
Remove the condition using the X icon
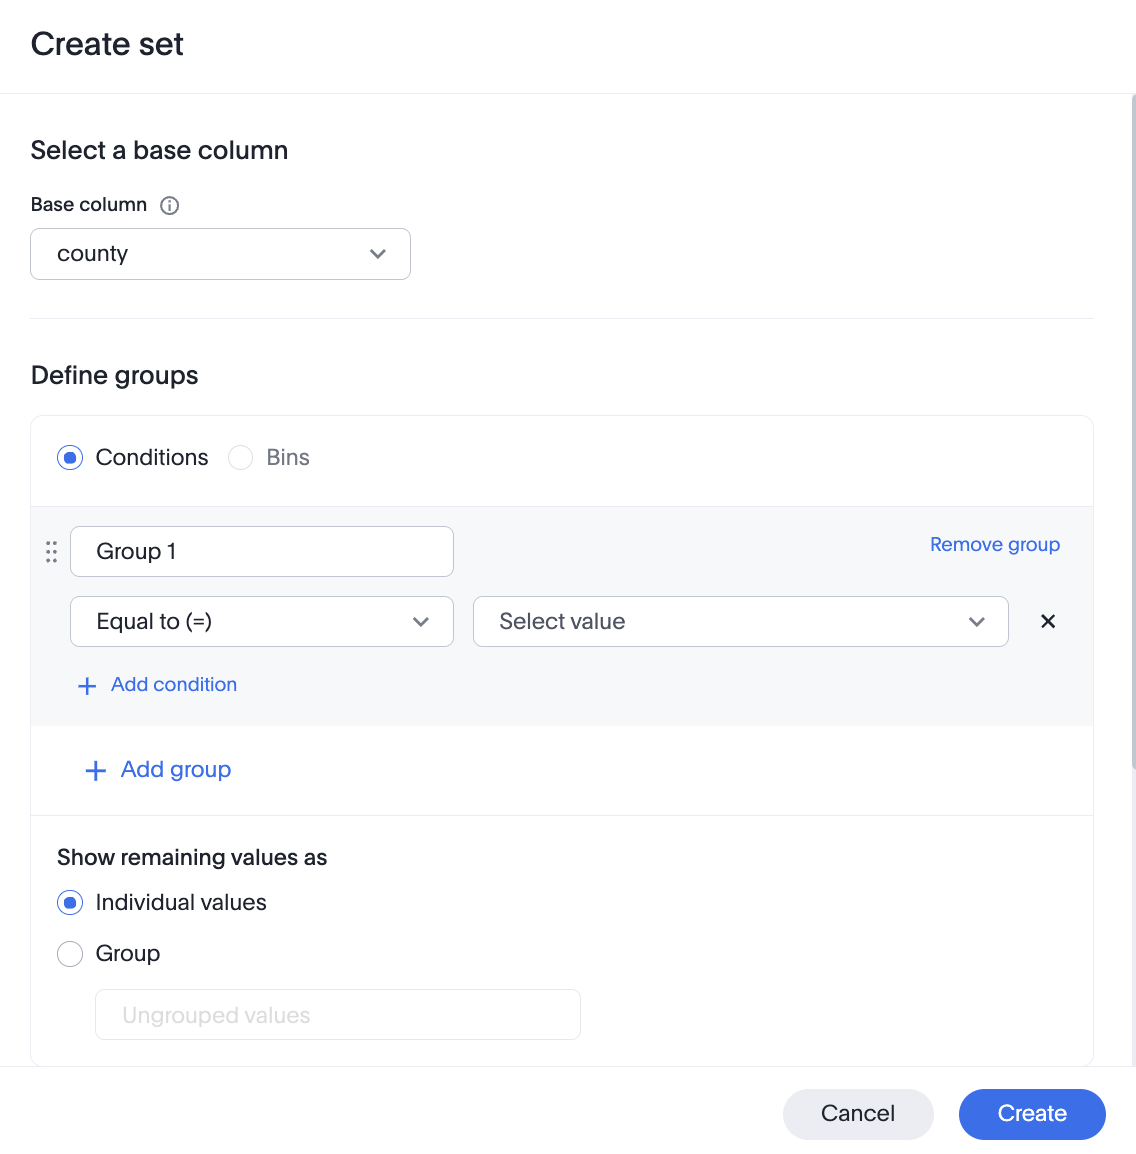click(x=1047, y=621)
